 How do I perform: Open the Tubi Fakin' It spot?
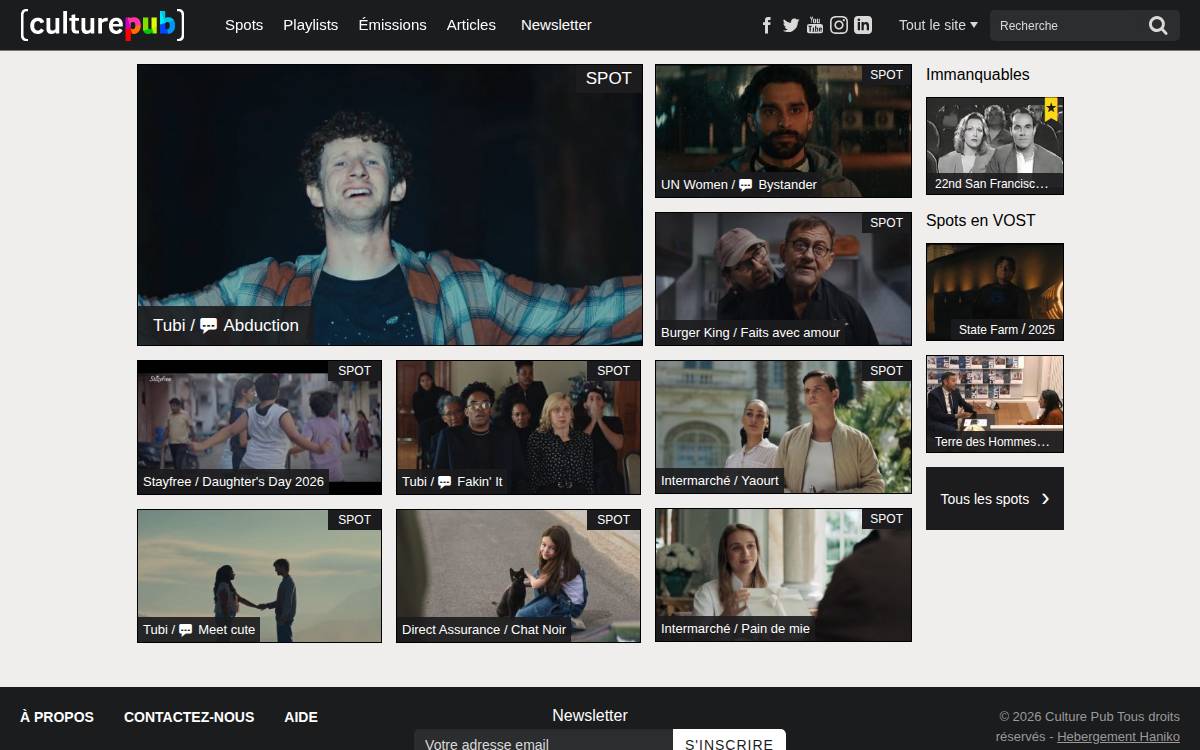pos(518,427)
